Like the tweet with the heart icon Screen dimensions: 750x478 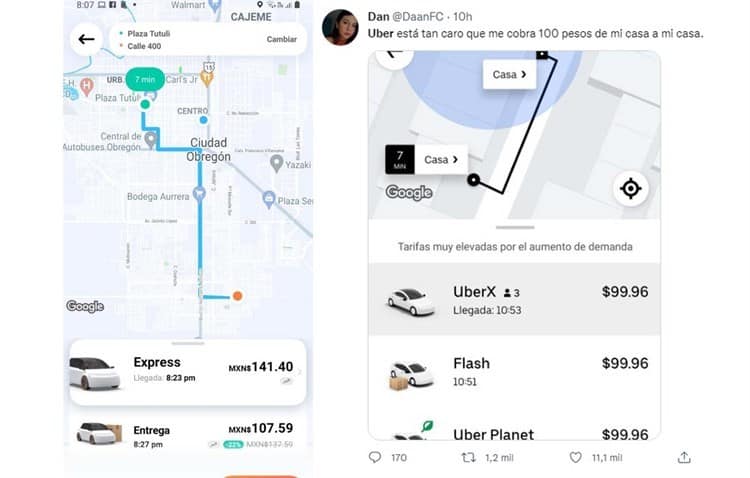tap(575, 457)
